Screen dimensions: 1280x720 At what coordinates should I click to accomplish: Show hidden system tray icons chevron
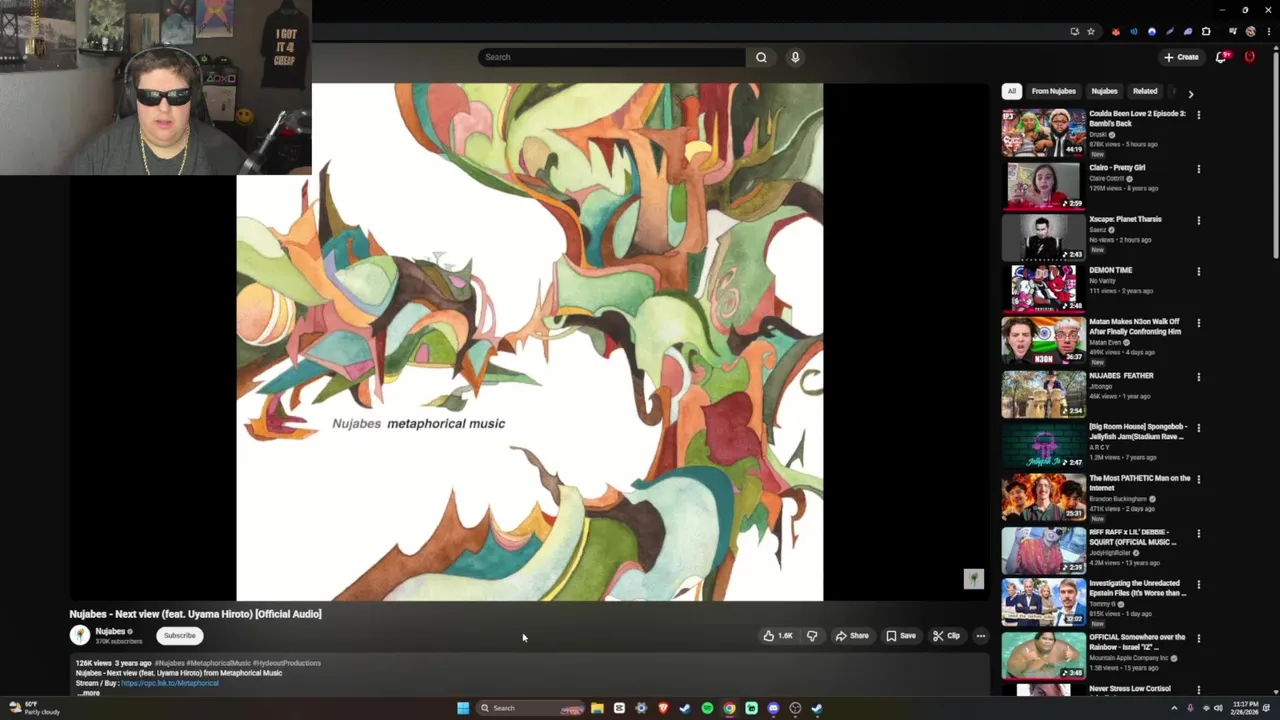(x=1174, y=708)
